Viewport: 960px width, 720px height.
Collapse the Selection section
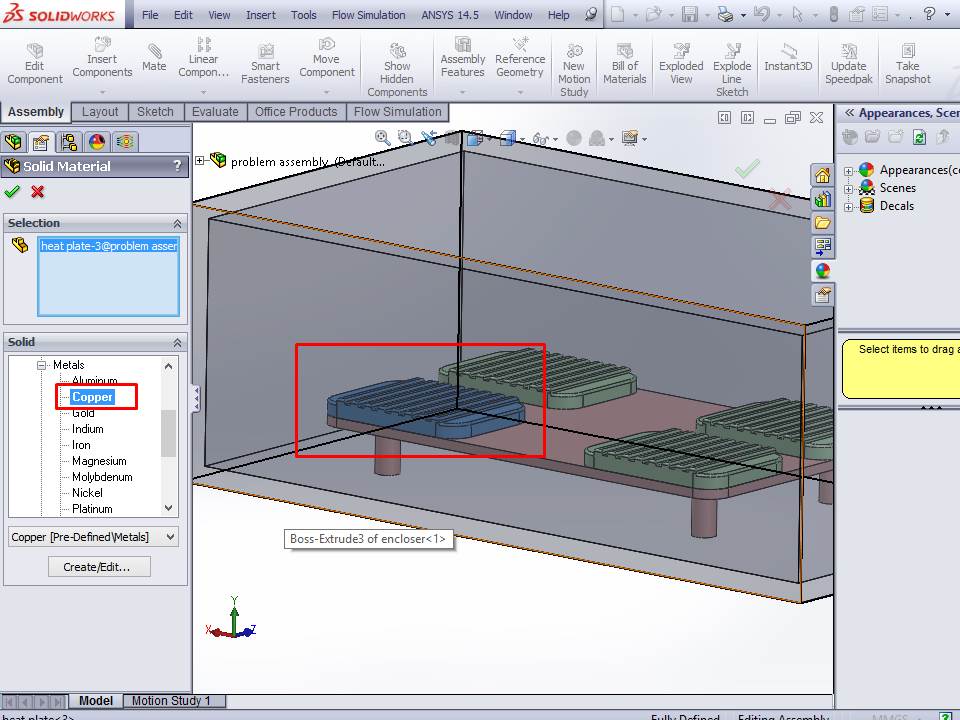(178, 223)
